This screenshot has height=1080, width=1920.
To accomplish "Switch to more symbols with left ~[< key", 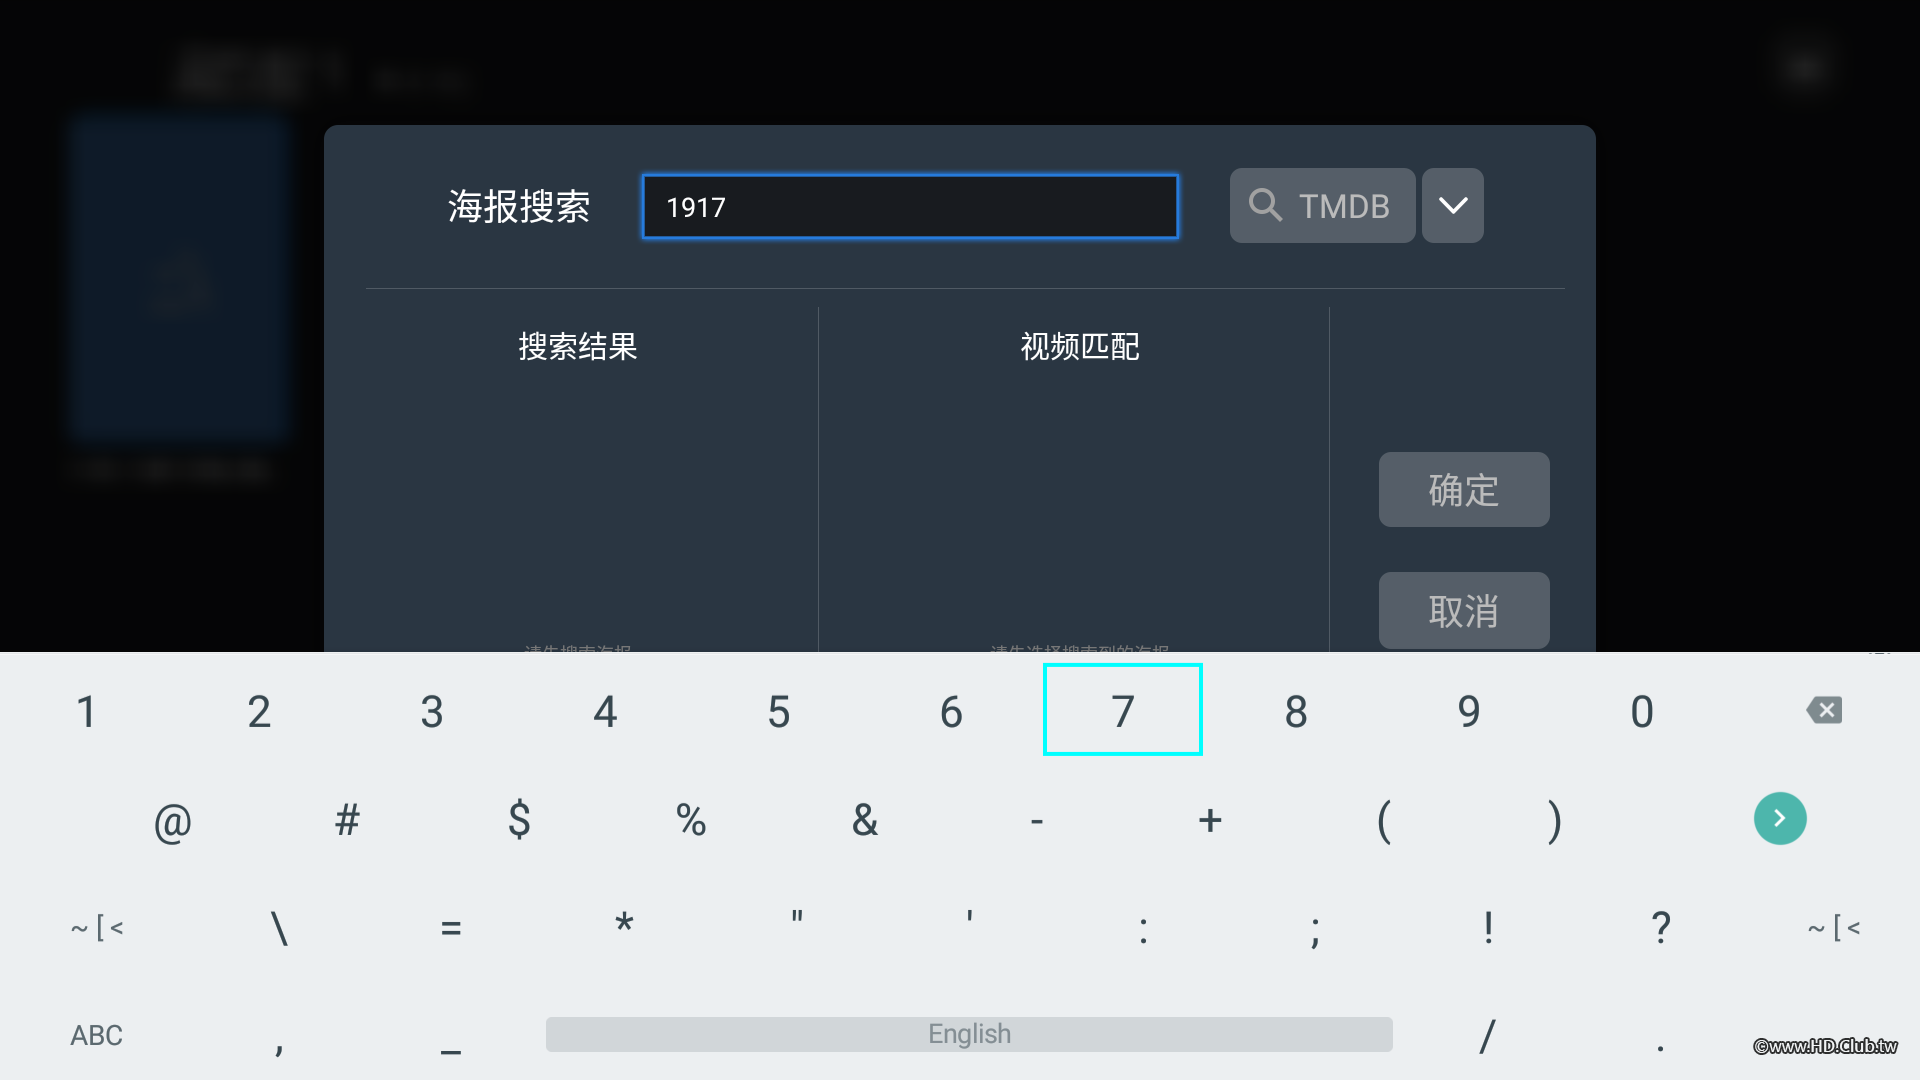I will click(x=97, y=928).
